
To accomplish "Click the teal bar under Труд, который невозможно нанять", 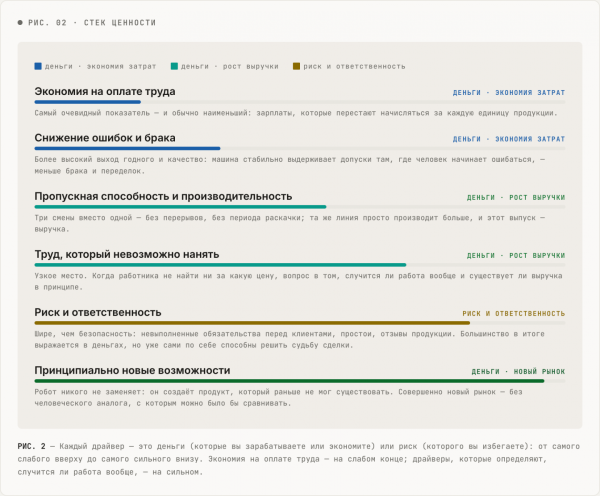I will (x=220, y=265).
